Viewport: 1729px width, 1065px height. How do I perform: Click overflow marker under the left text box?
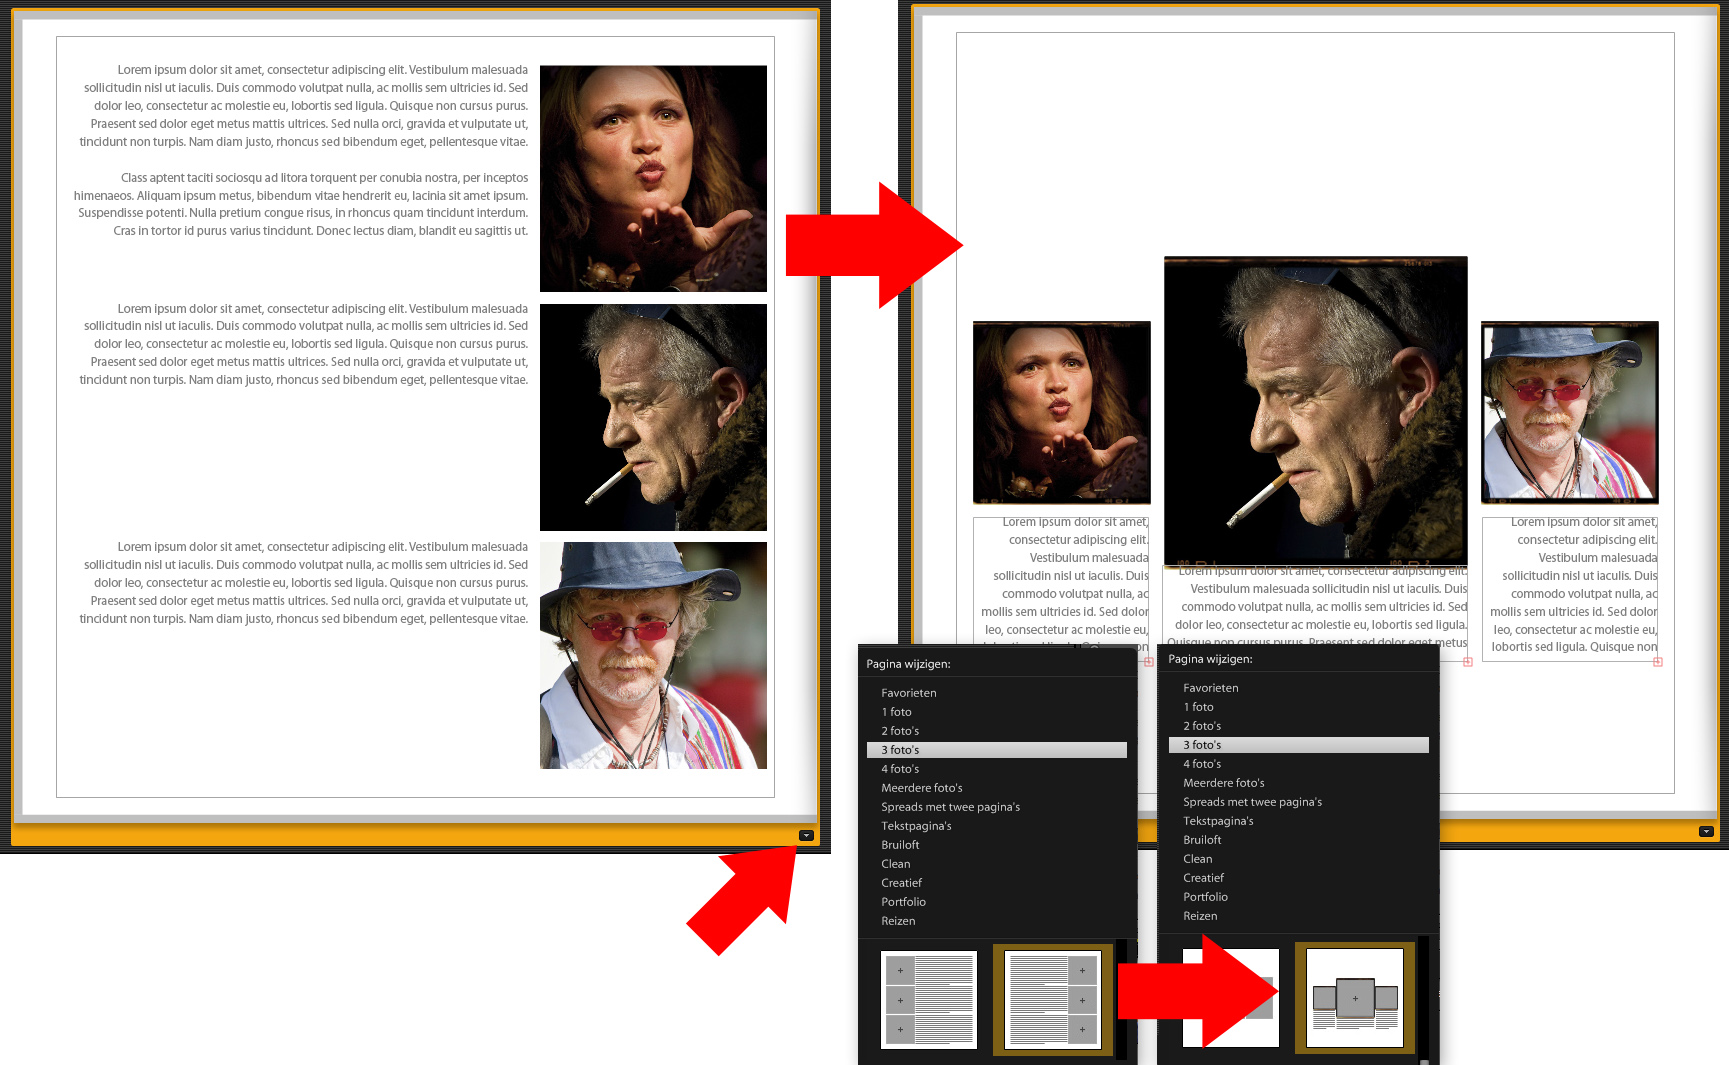[x=1148, y=661]
